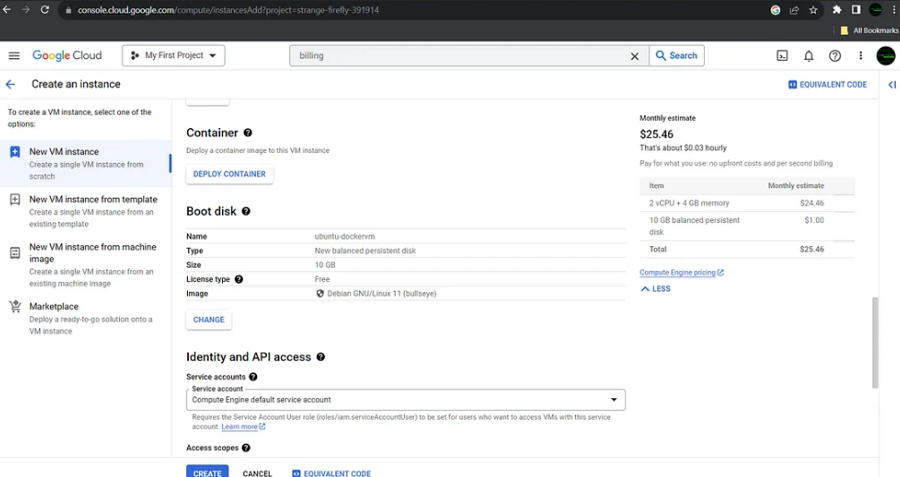This screenshot has width=900, height=477.
Task: Open the three-dot settings menu in header
Action: [860, 56]
